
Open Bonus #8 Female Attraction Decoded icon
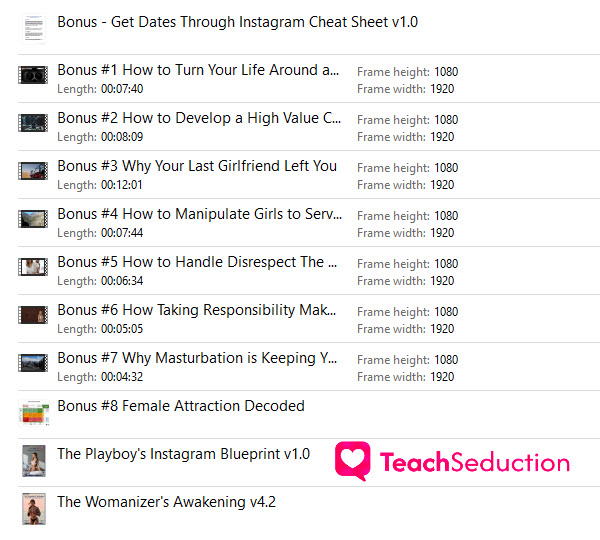[x=34, y=413]
